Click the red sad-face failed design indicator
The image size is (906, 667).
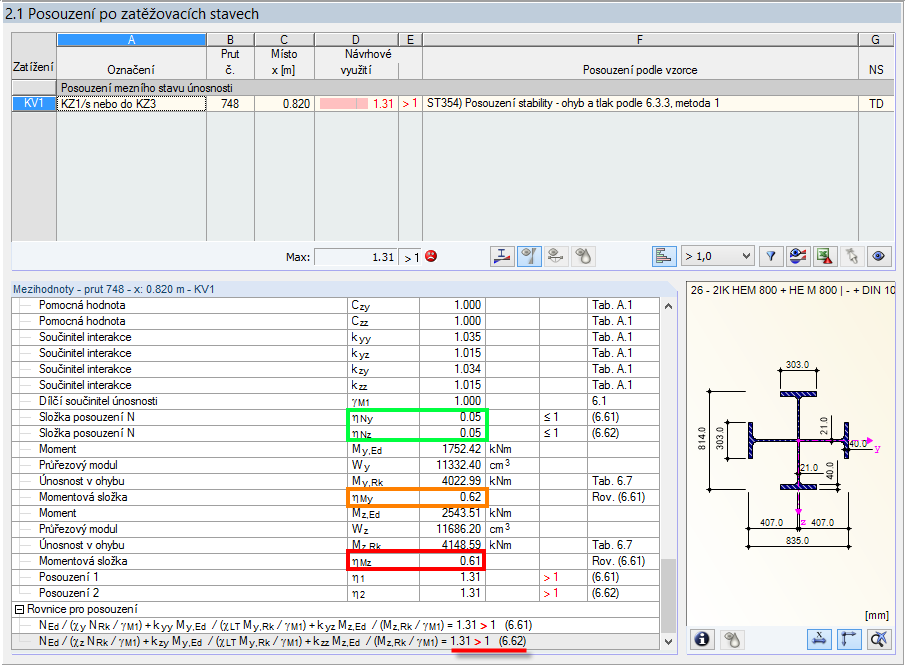pos(431,257)
